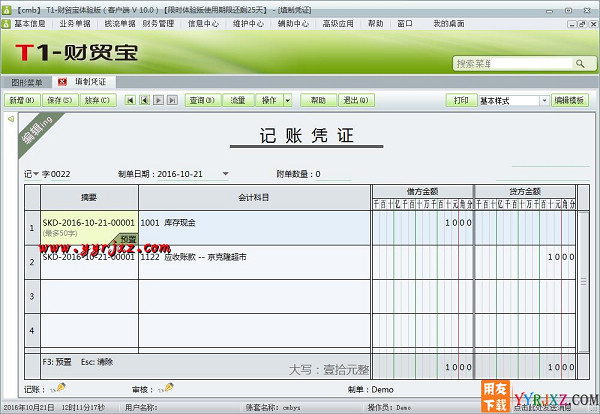Viewport: 600px width, 414px height.
Task: Click the 新增 button
Action: (x=22, y=101)
